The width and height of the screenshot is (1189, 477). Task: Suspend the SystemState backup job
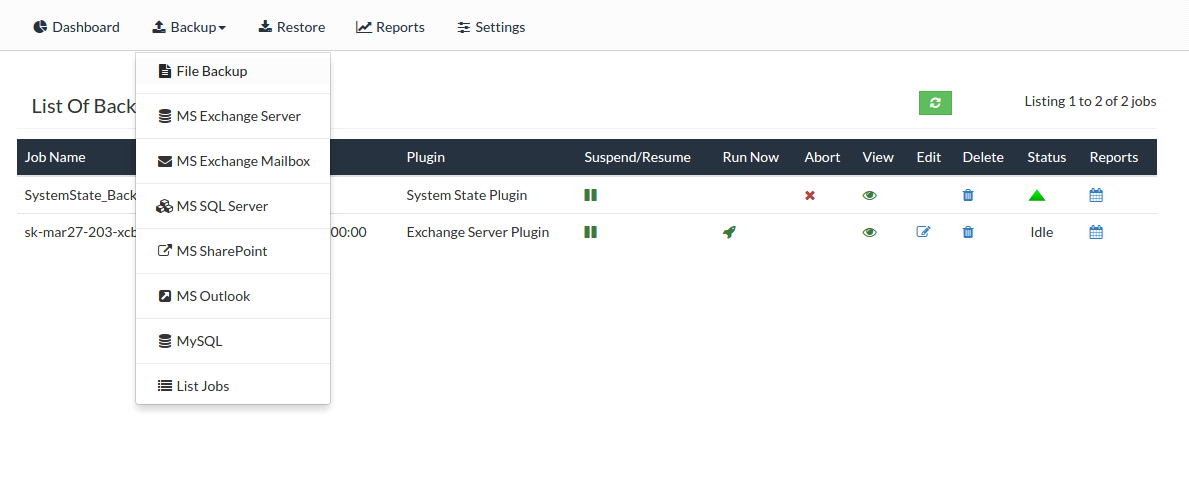click(591, 195)
